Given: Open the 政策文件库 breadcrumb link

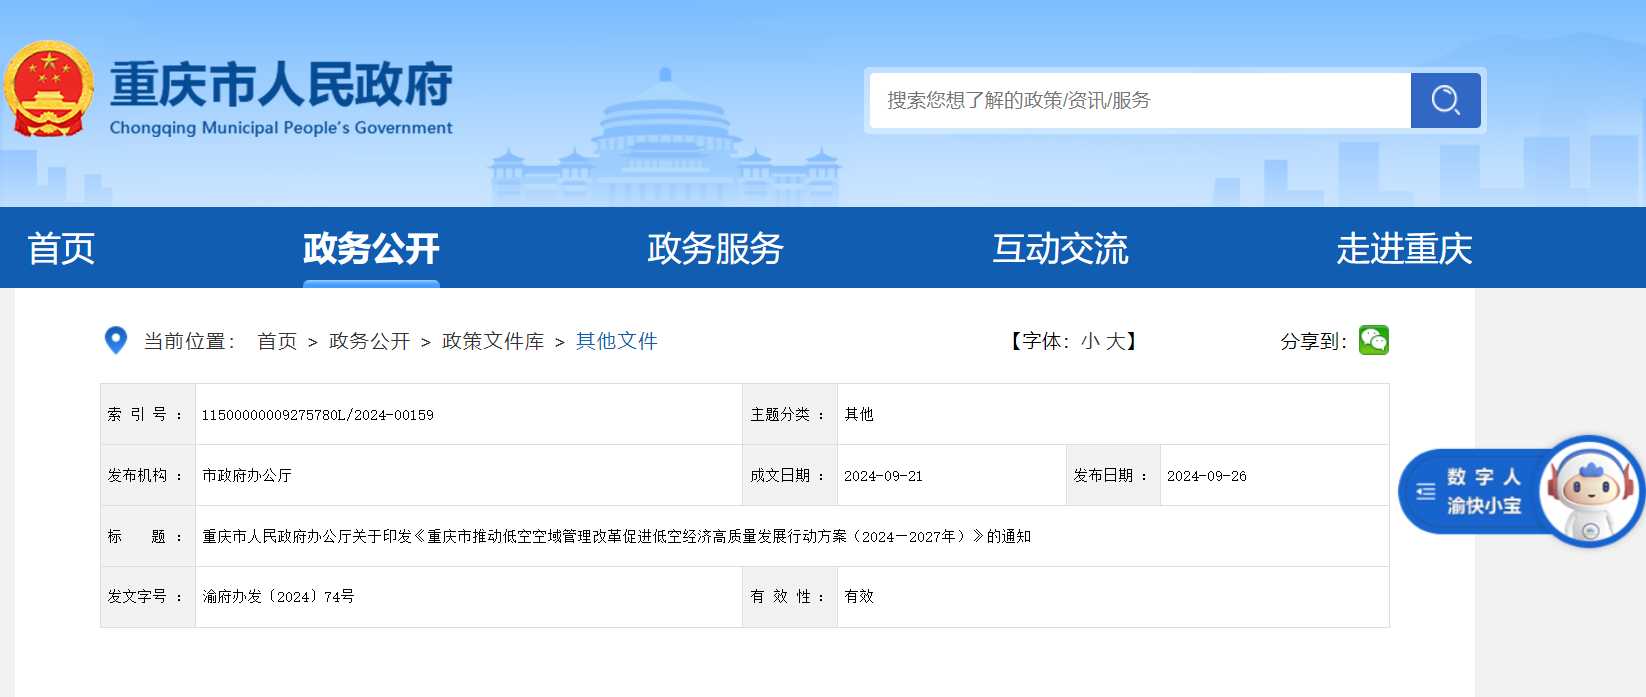Looking at the screenshot, I should click(x=493, y=341).
